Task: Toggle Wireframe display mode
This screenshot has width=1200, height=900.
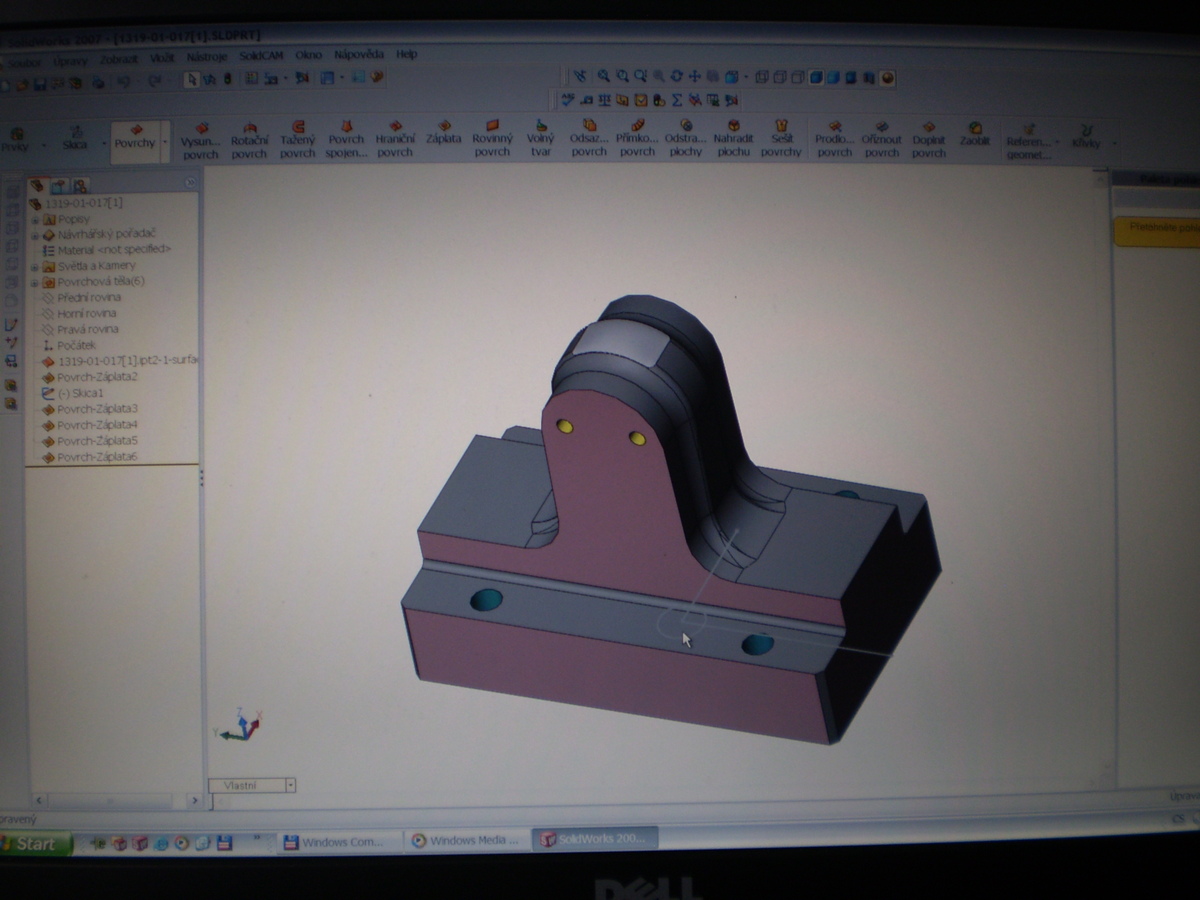Action: pos(762,77)
